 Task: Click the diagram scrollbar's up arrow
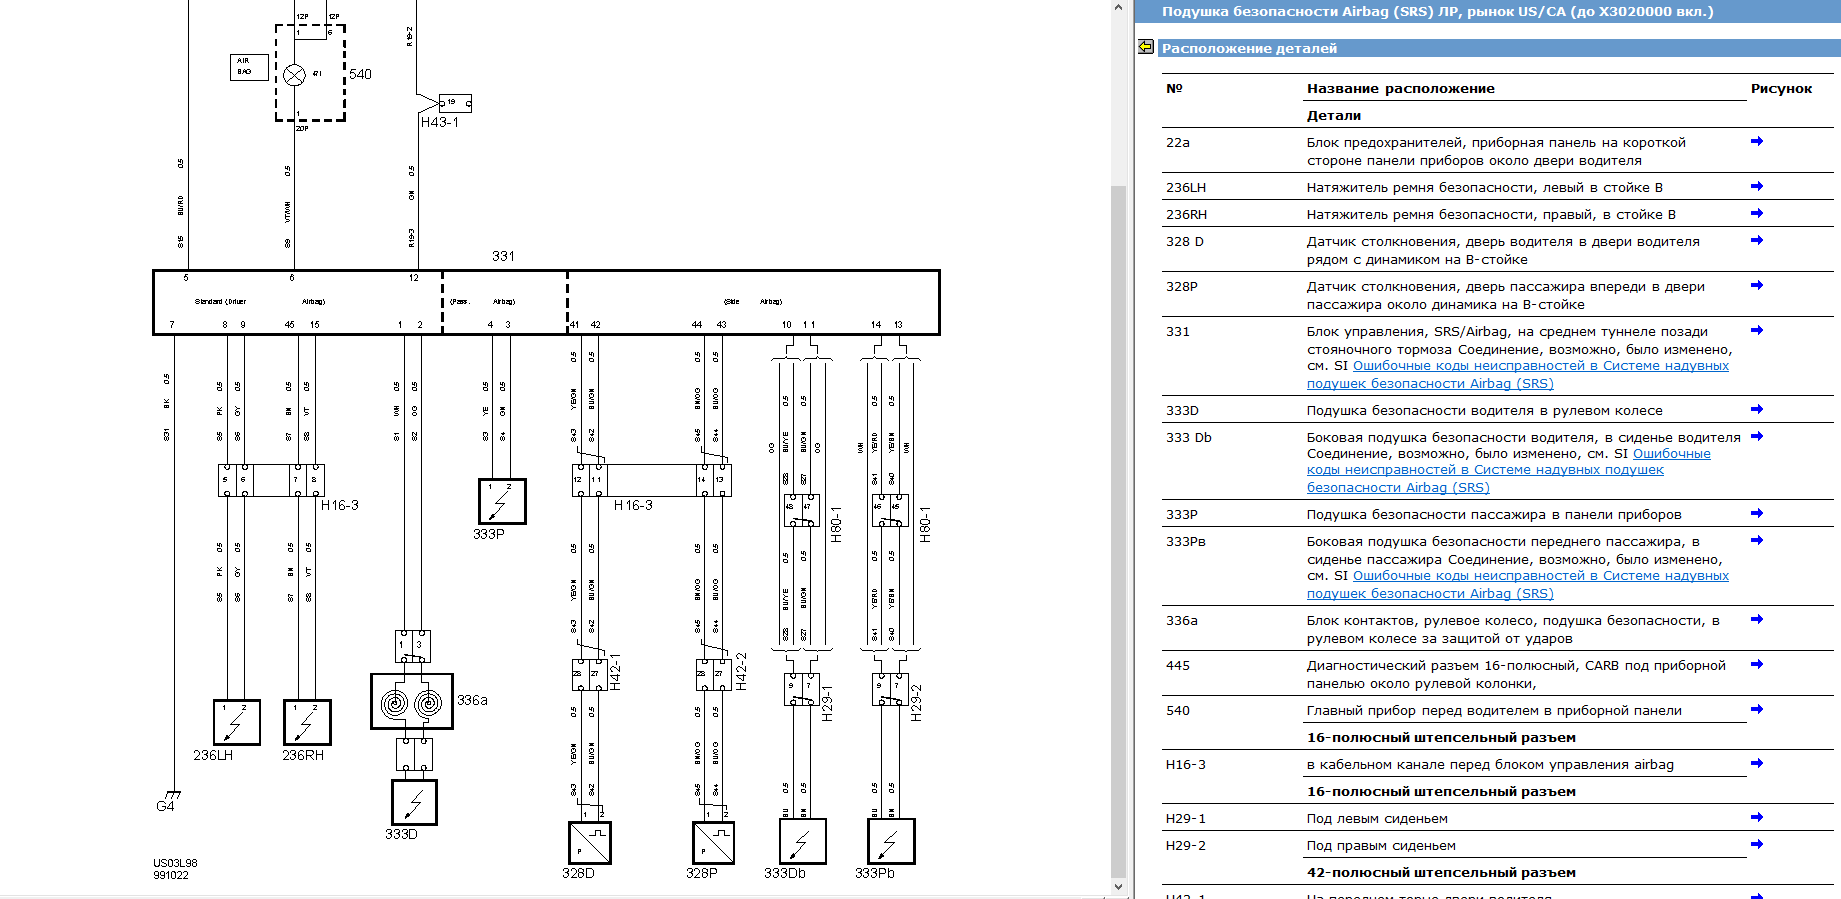click(1119, 8)
